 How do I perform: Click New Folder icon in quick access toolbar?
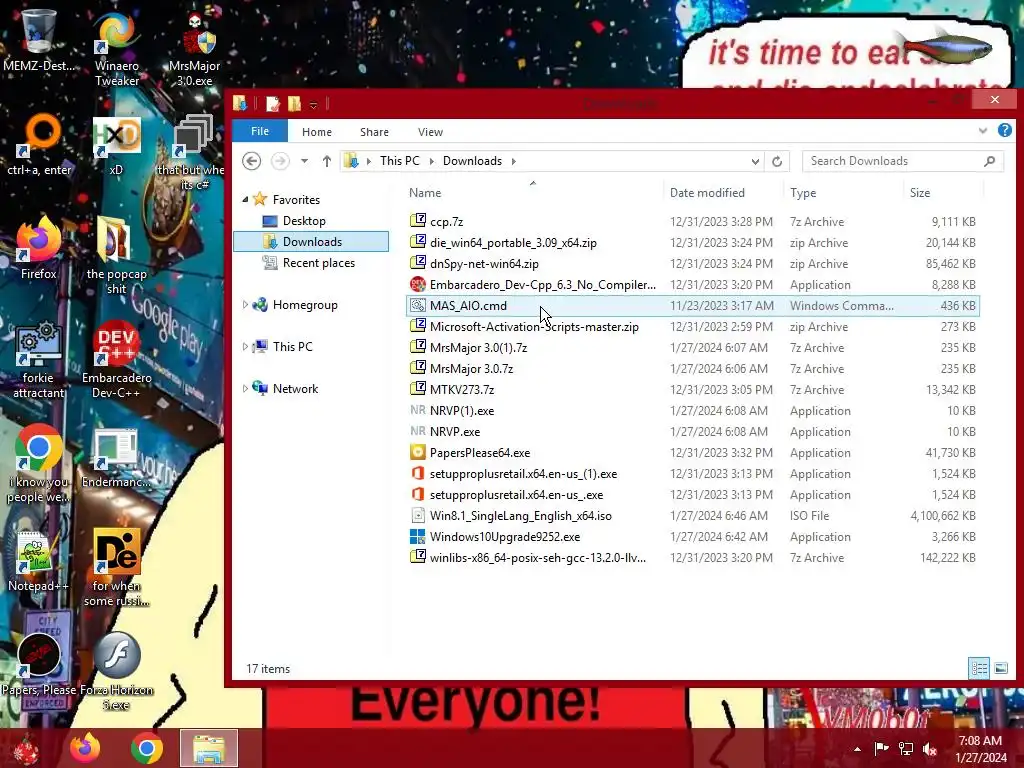pos(294,103)
